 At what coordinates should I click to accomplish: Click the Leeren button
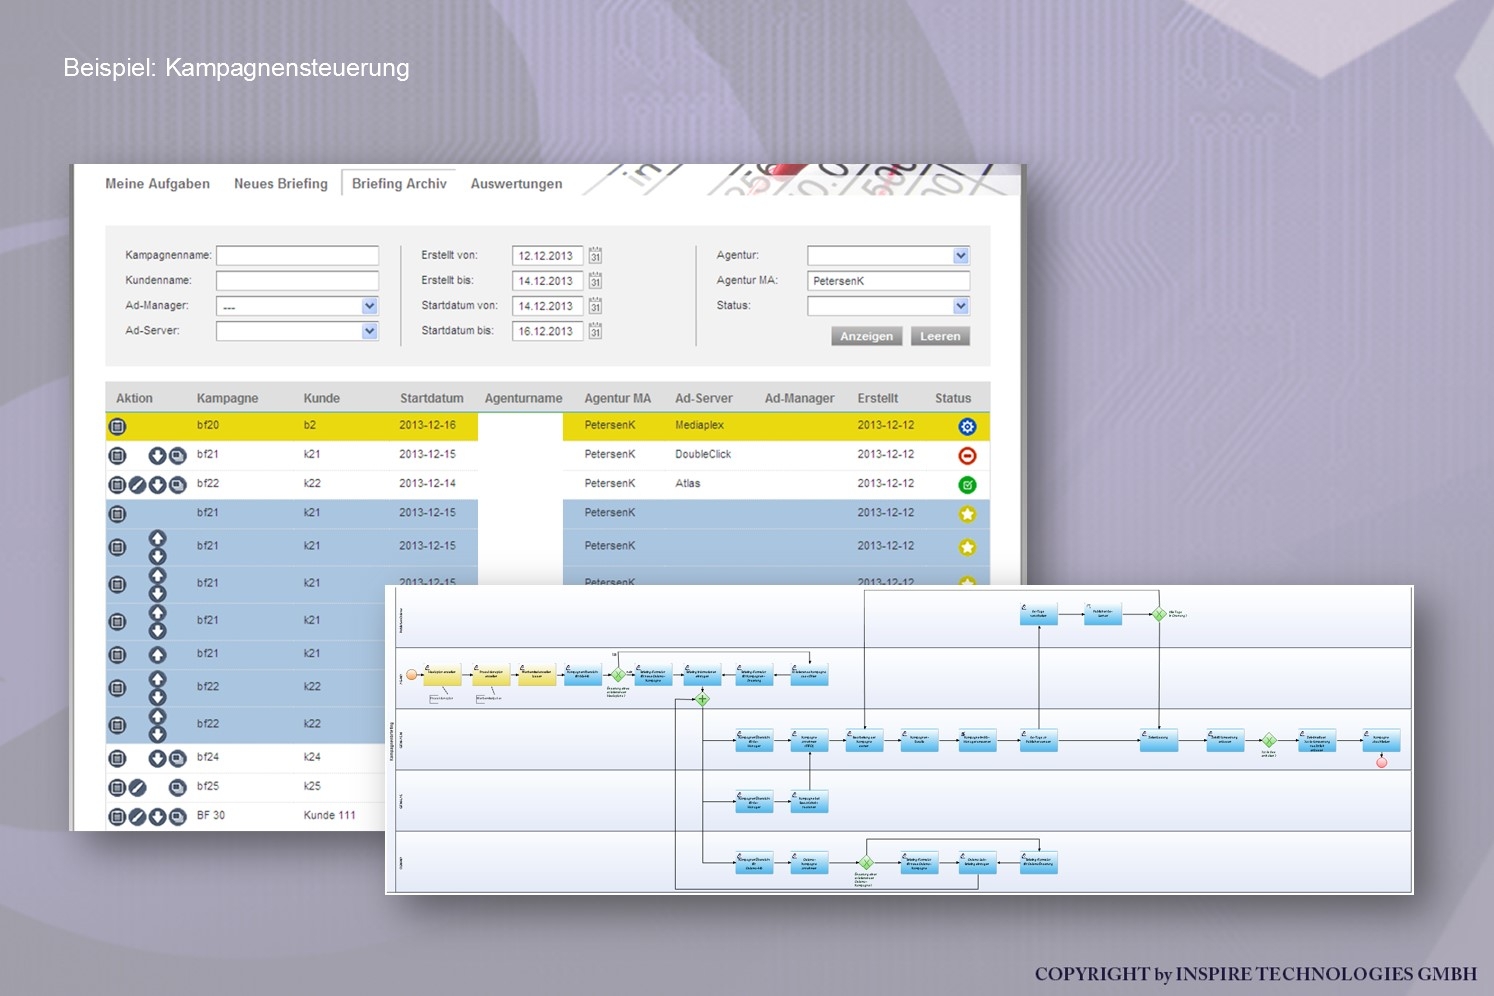click(940, 336)
